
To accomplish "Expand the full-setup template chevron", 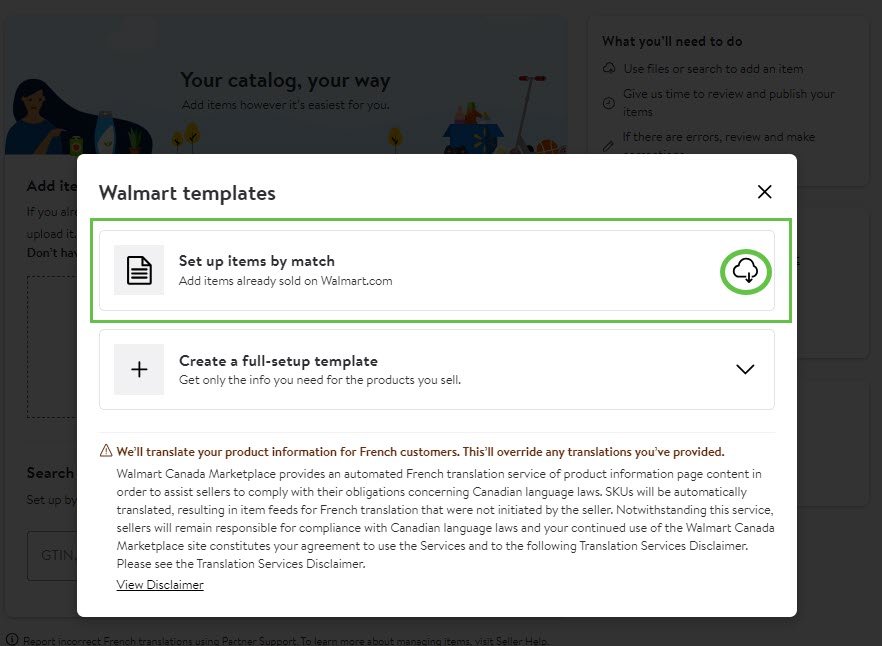I will (x=745, y=369).
